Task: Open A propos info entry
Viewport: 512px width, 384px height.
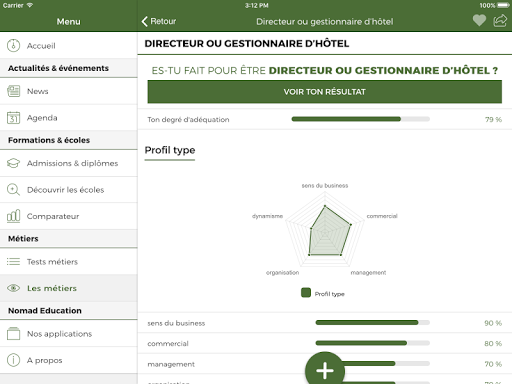Action: [69, 360]
